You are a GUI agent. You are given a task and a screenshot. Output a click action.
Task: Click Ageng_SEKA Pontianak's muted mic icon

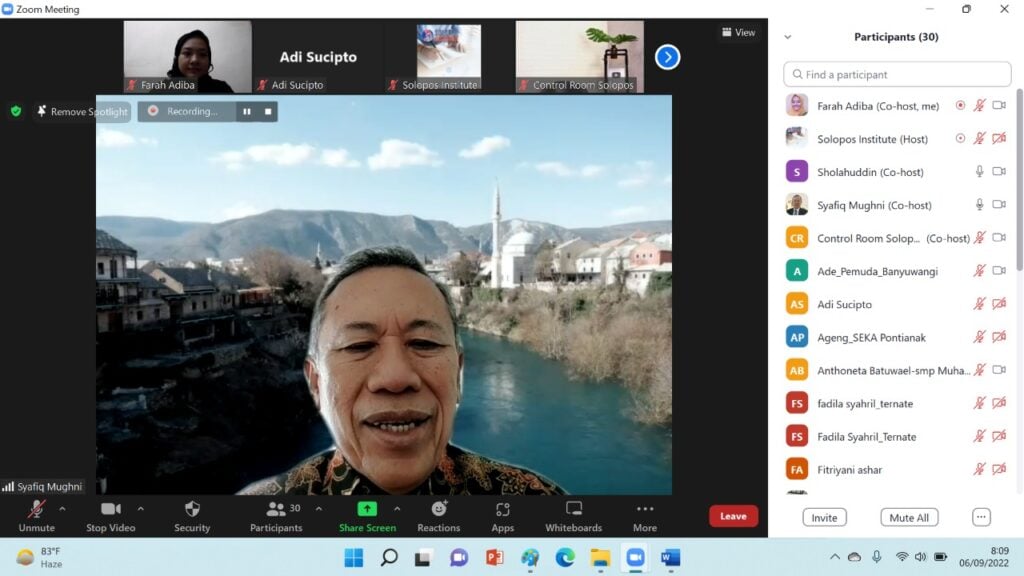(980, 337)
